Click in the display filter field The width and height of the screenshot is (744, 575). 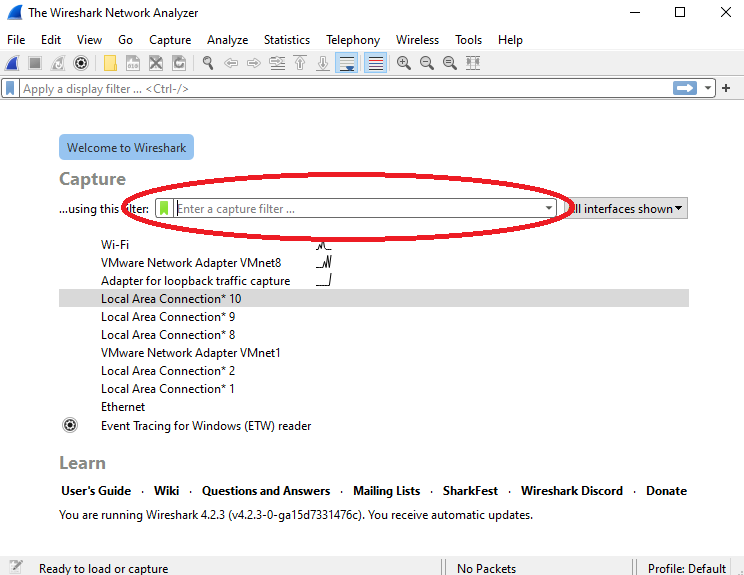(x=340, y=89)
